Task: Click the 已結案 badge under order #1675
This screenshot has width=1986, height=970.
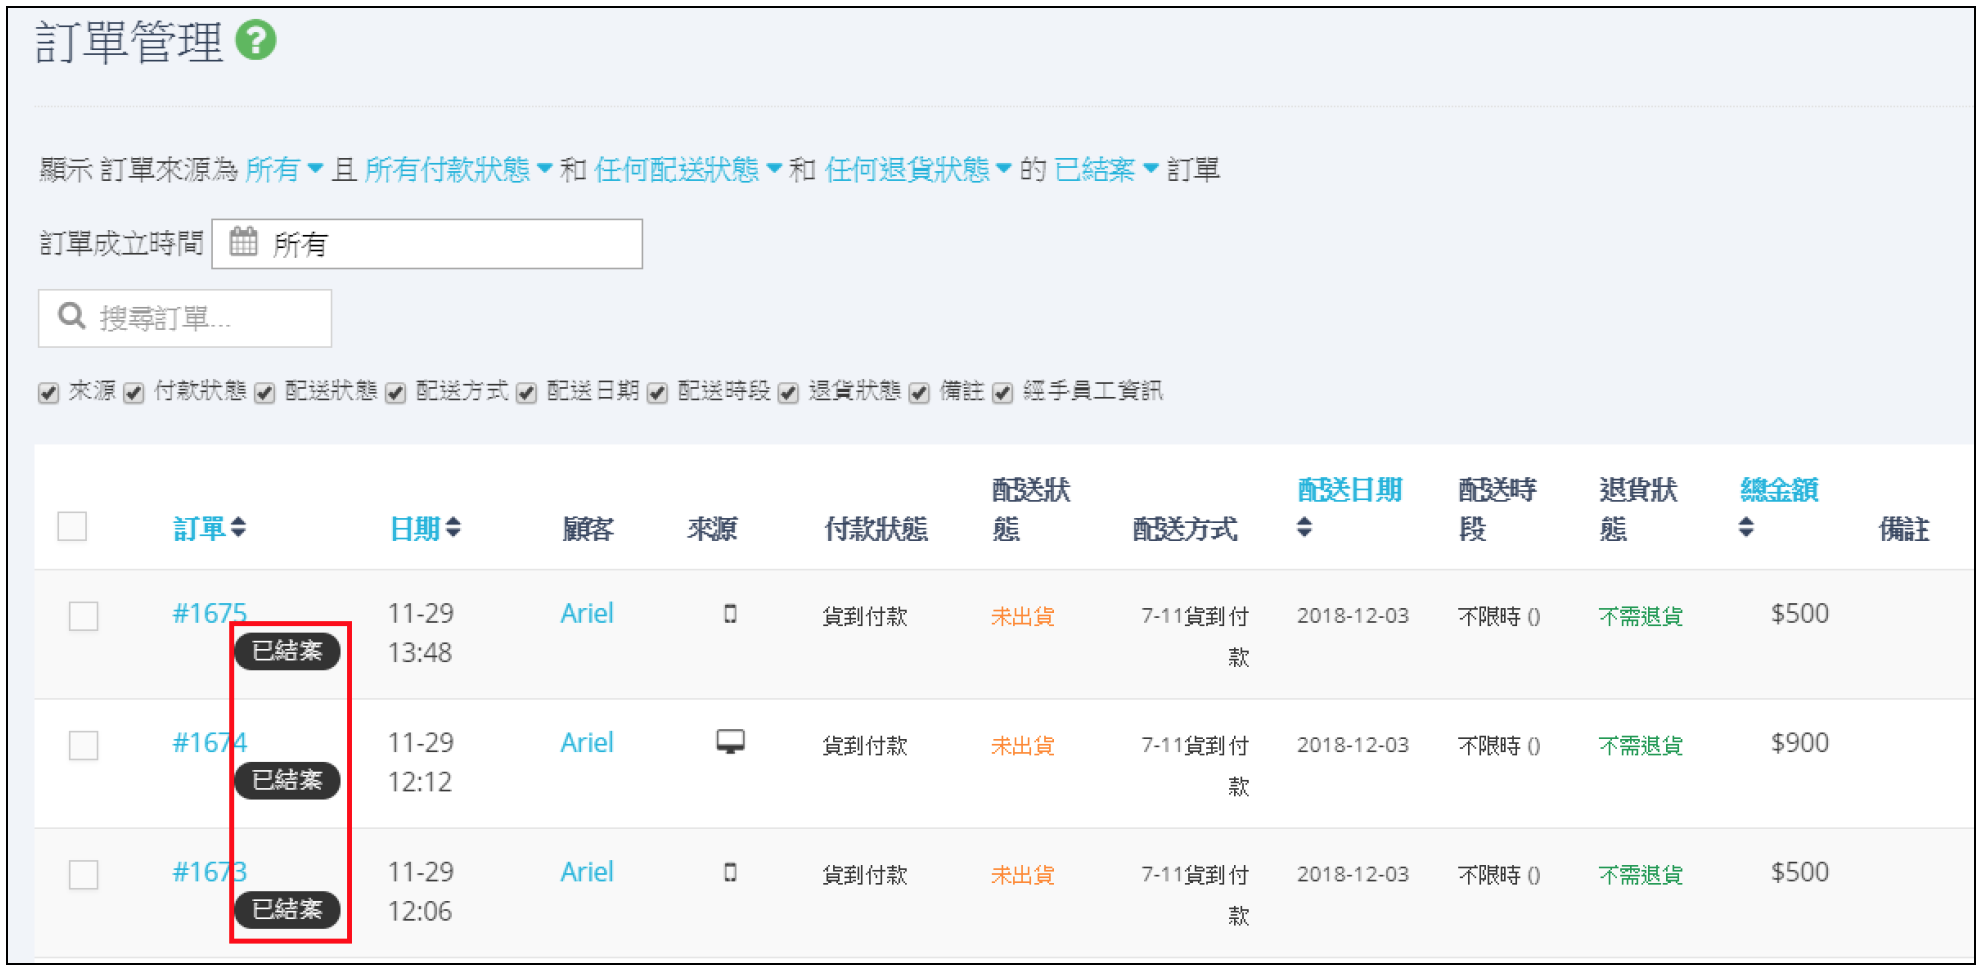Action: (287, 651)
